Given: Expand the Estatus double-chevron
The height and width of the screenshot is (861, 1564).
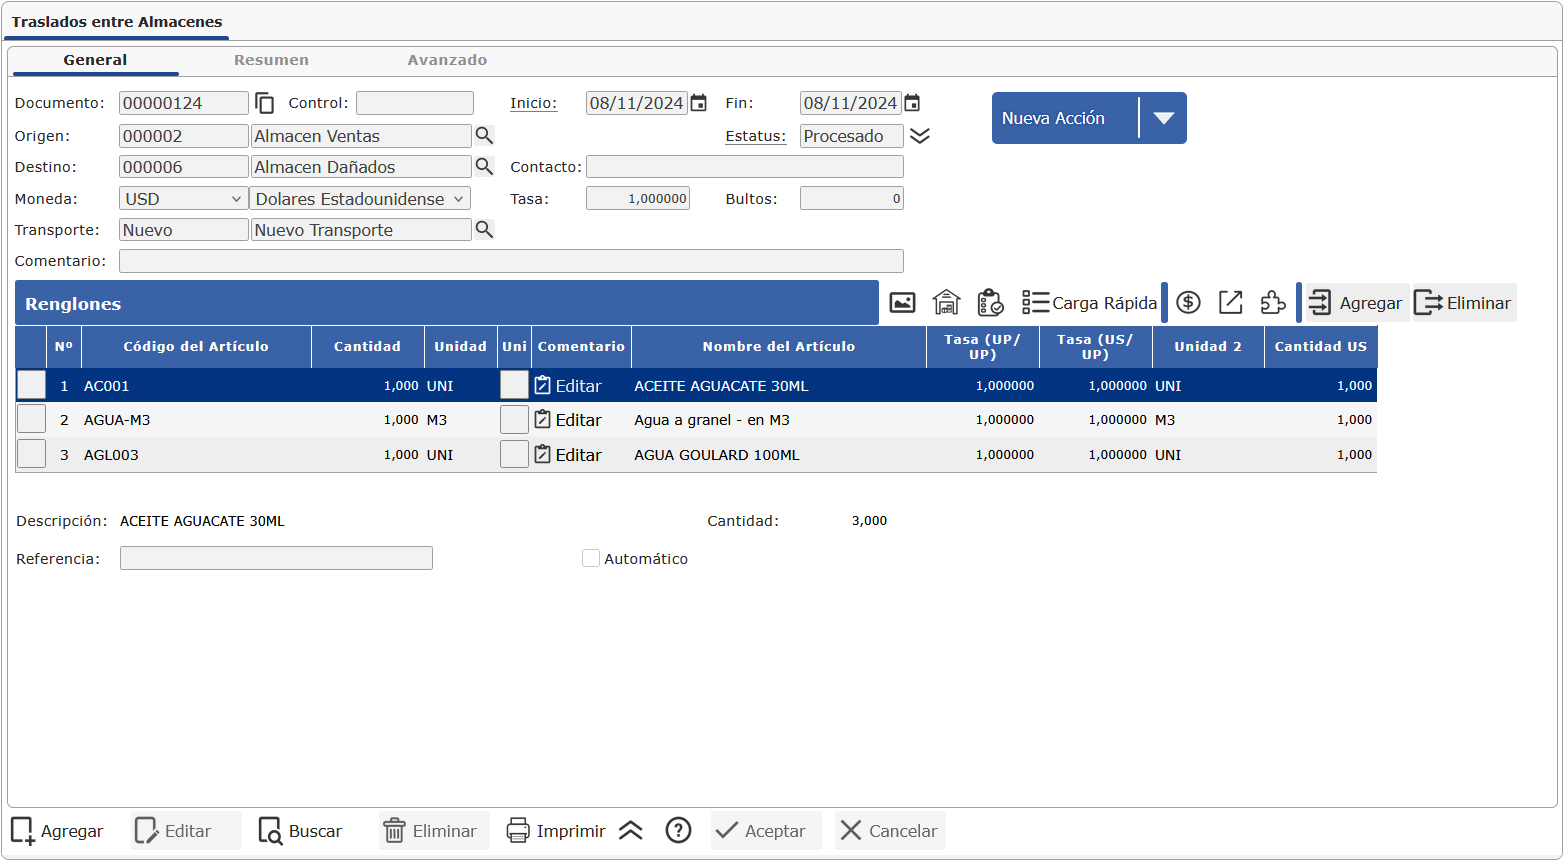Looking at the screenshot, I should 920,136.
